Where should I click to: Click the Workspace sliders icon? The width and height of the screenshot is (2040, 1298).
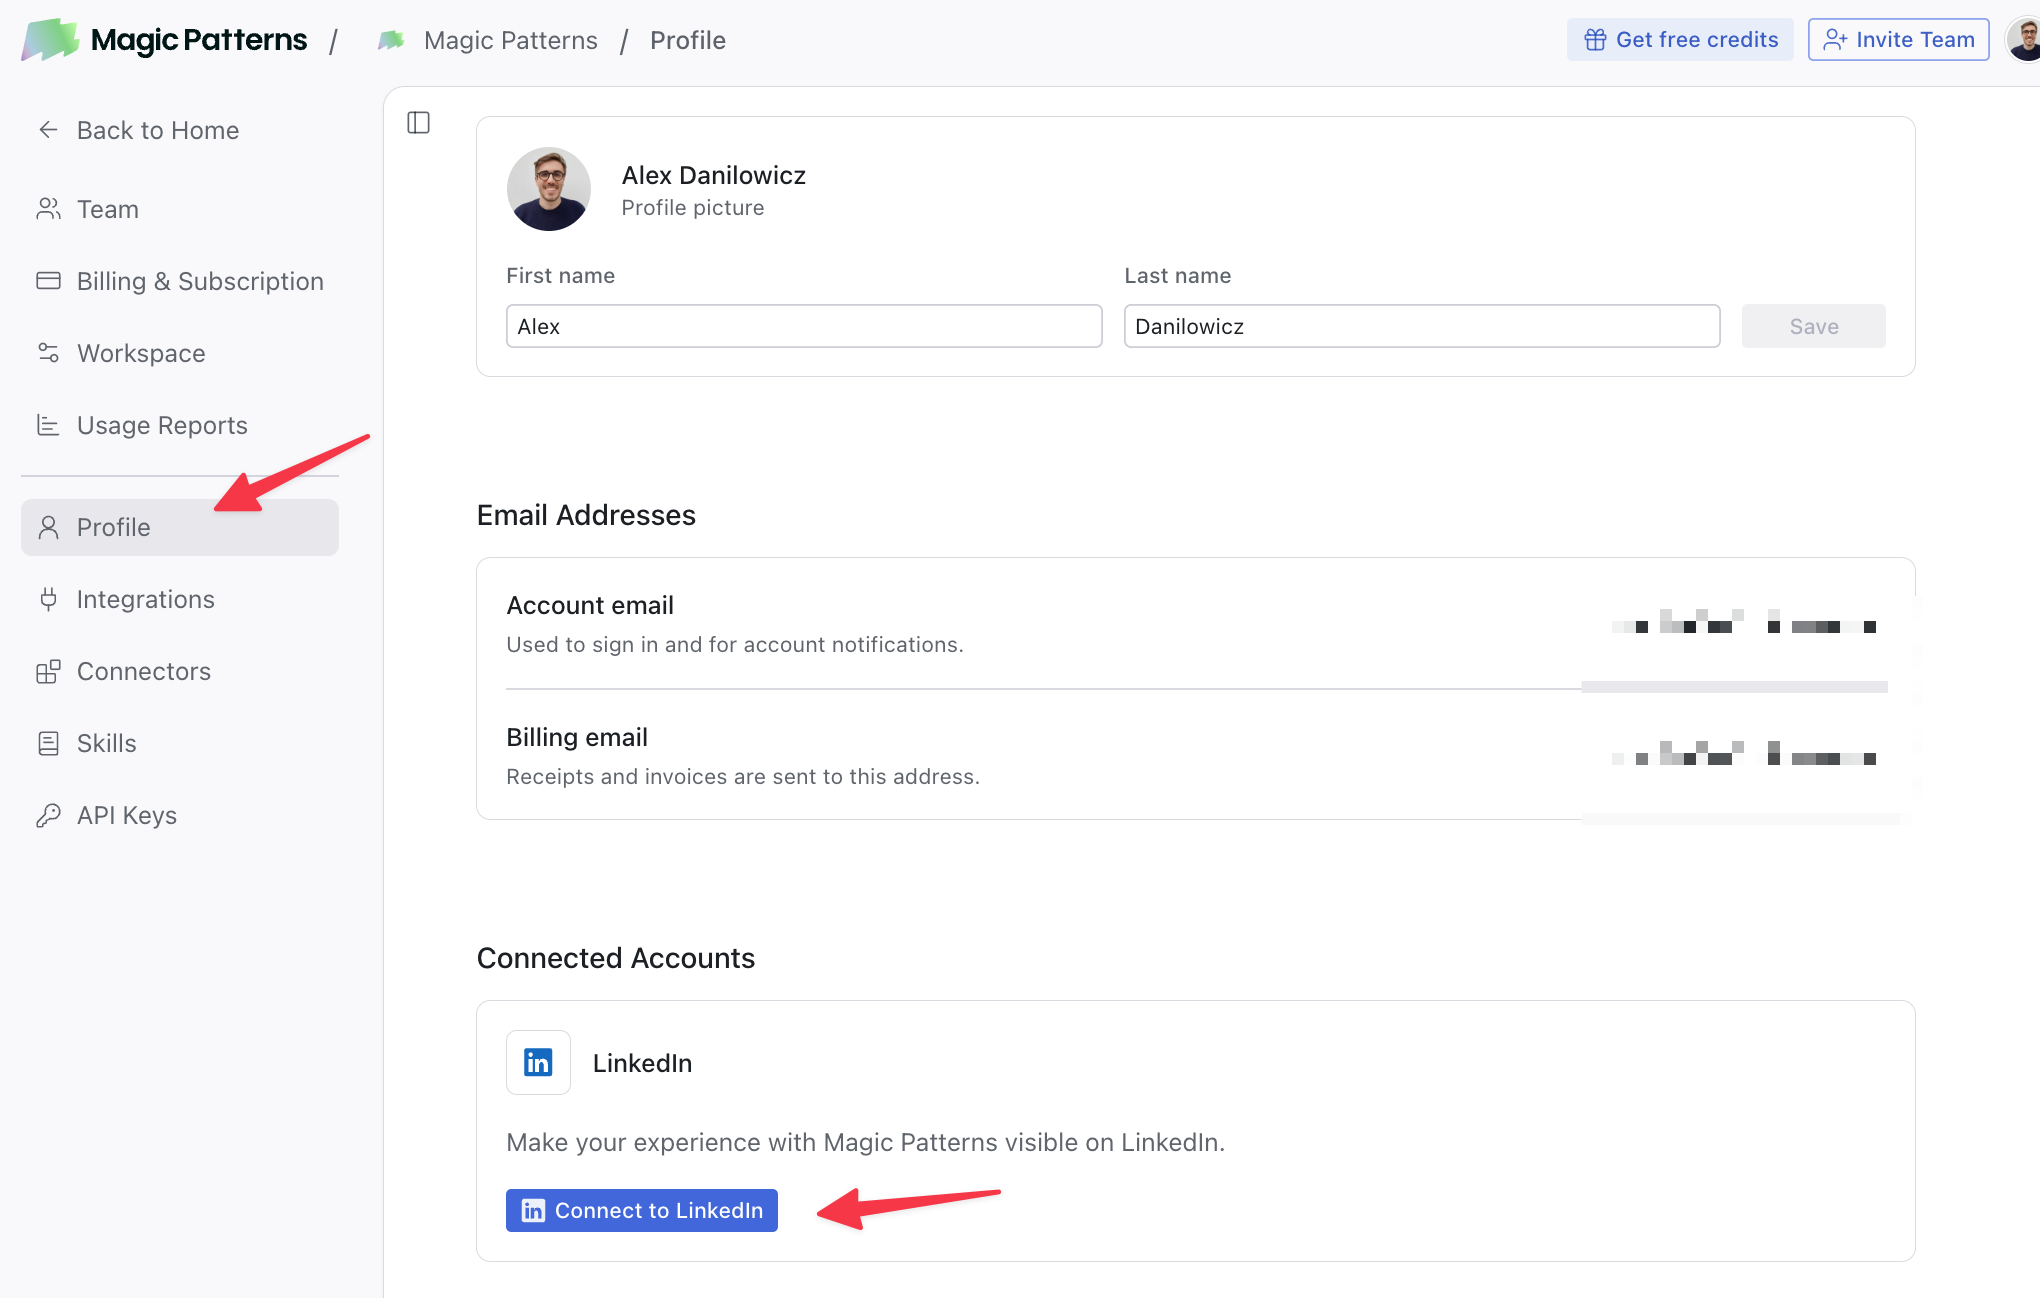pos(48,353)
